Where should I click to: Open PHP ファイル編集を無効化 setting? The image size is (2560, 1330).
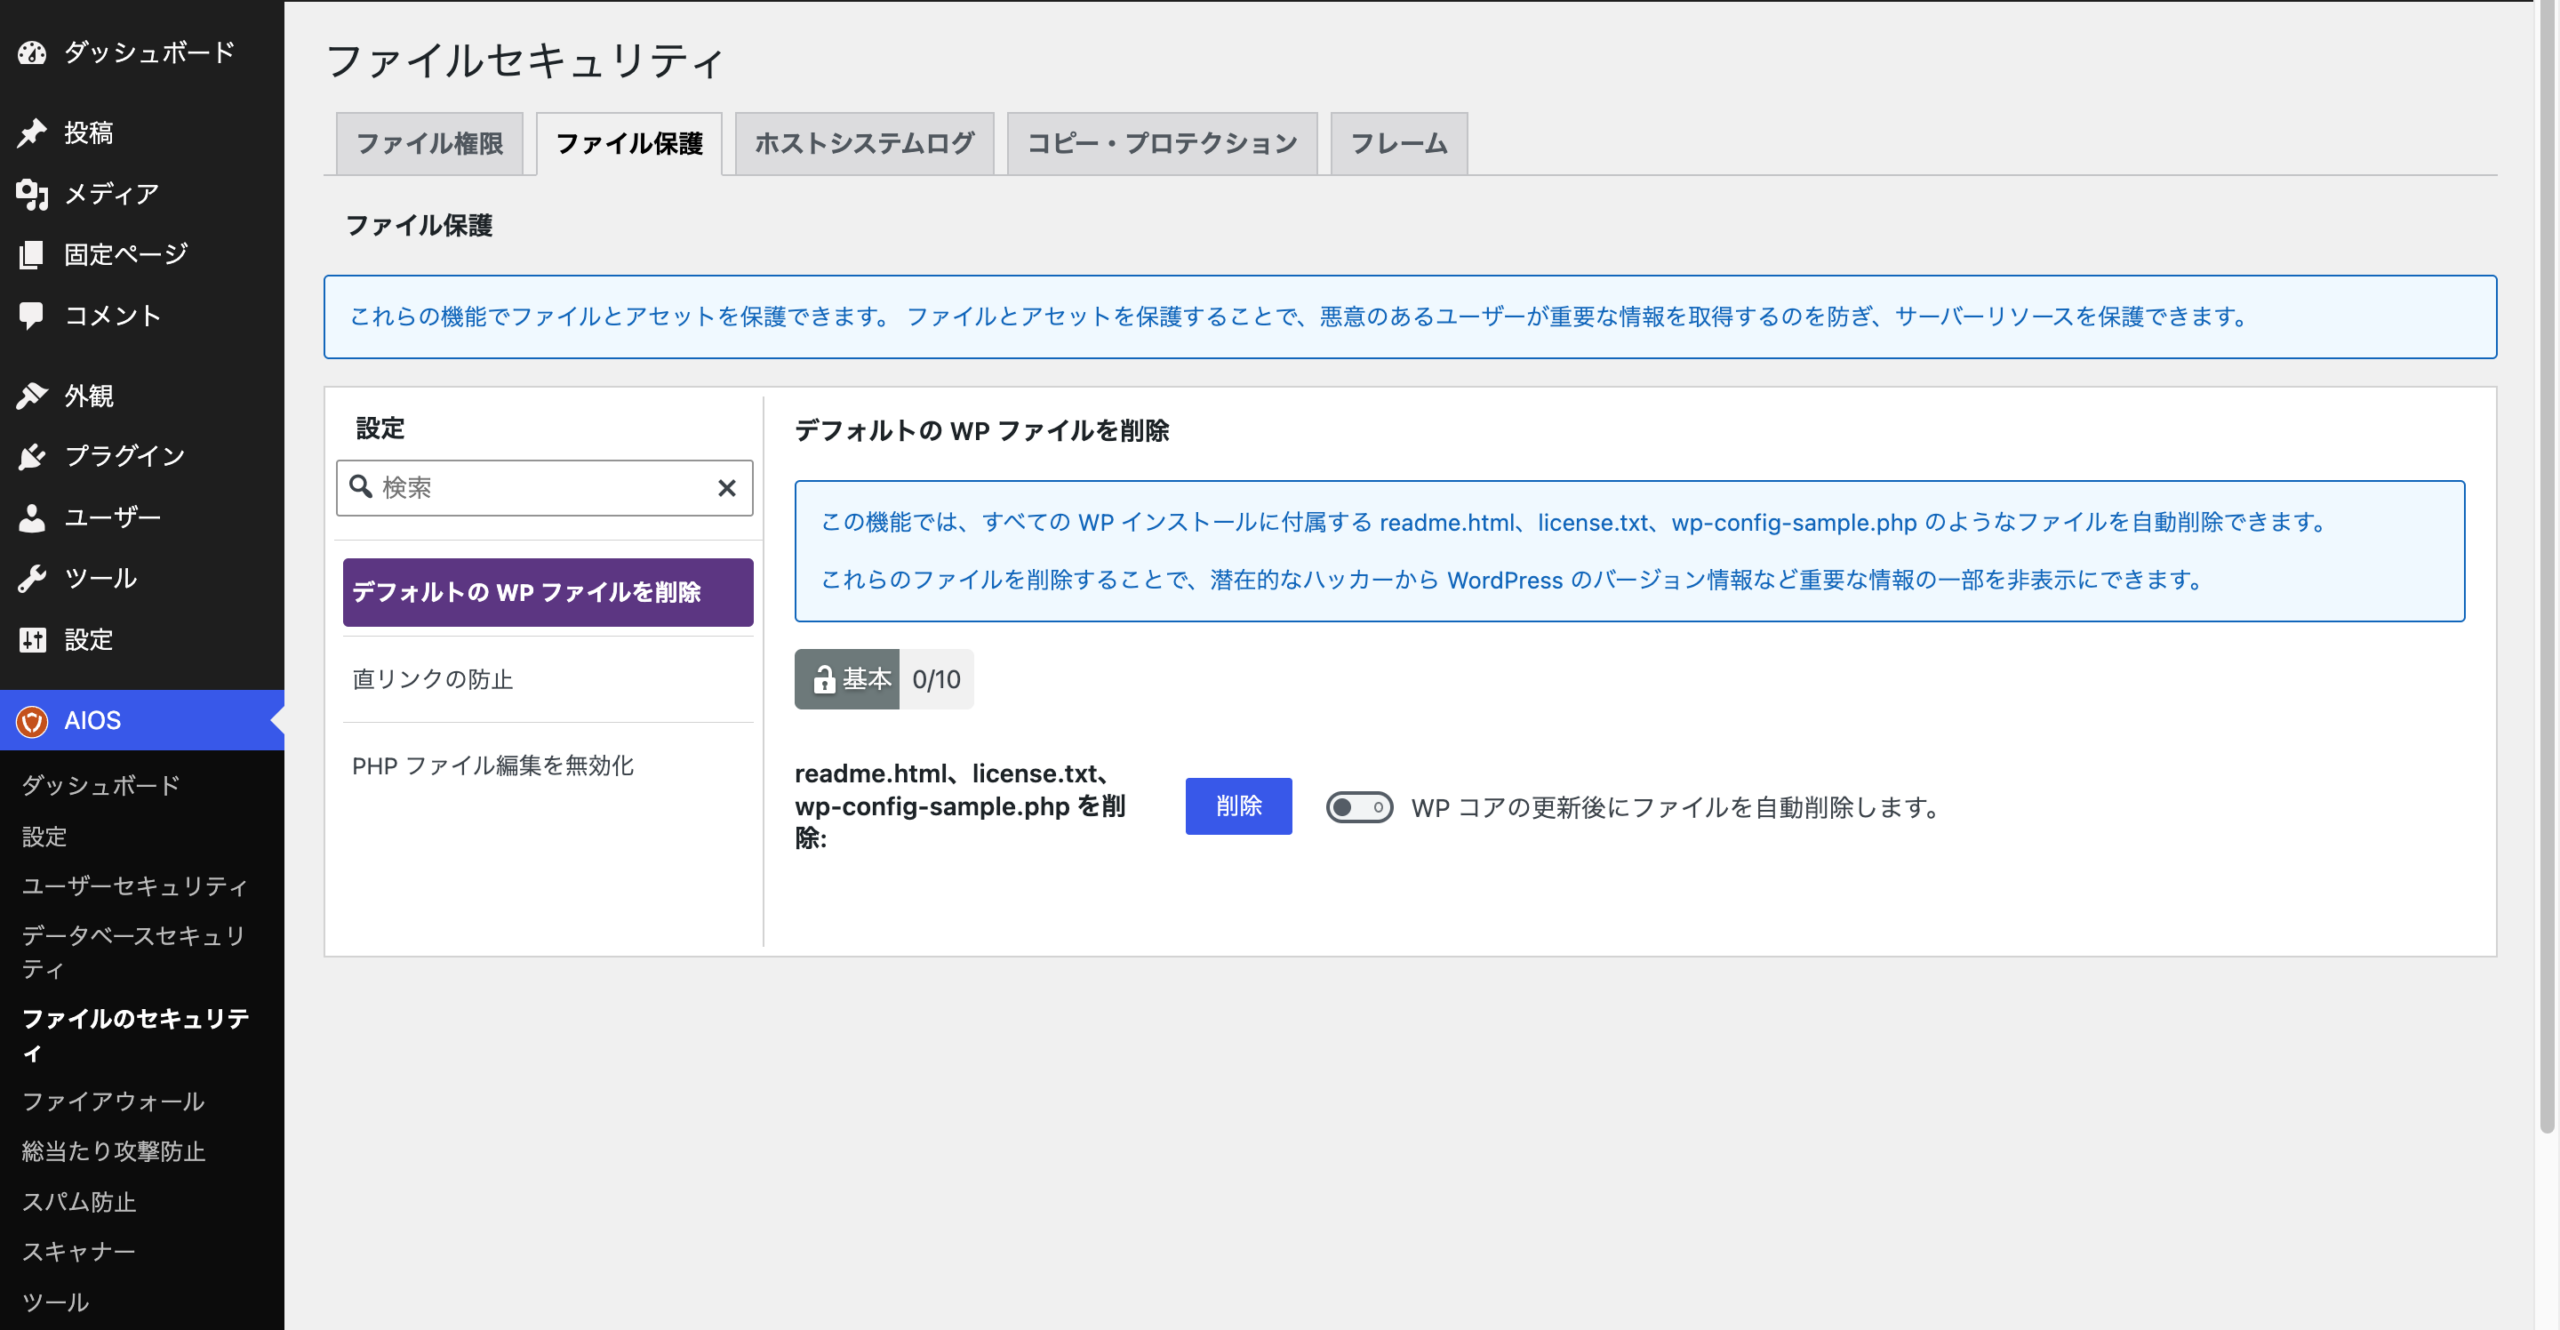tap(548, 765)
